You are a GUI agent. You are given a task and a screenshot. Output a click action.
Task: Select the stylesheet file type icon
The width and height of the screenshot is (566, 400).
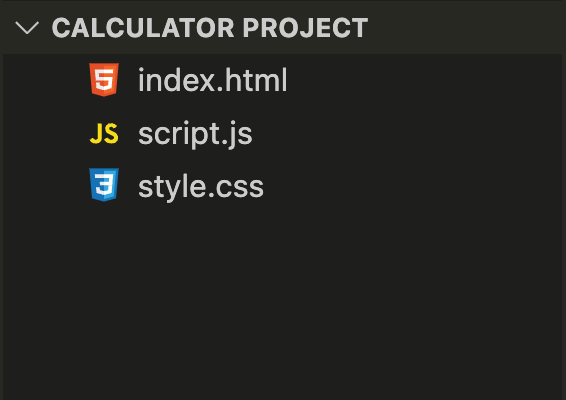[104, 185]
